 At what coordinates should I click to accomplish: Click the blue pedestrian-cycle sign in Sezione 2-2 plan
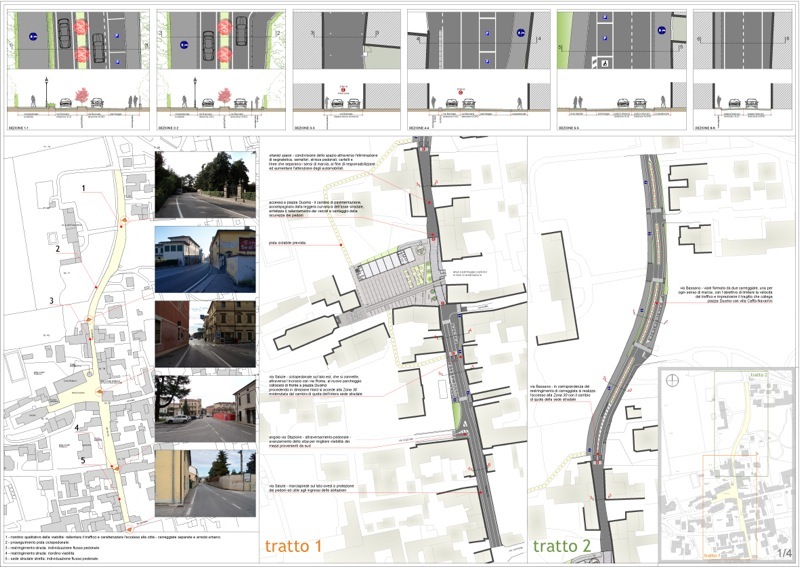(184, 45)
